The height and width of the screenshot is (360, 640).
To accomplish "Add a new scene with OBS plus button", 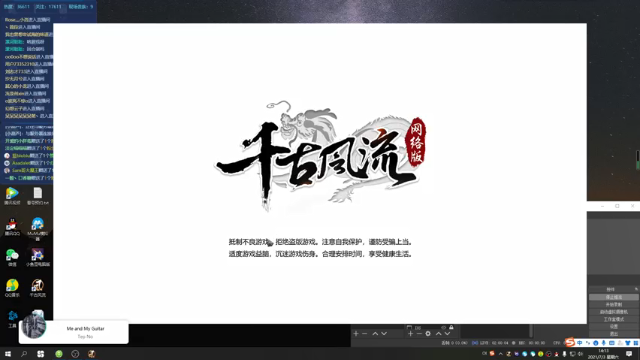I will [x=356, y=333].
